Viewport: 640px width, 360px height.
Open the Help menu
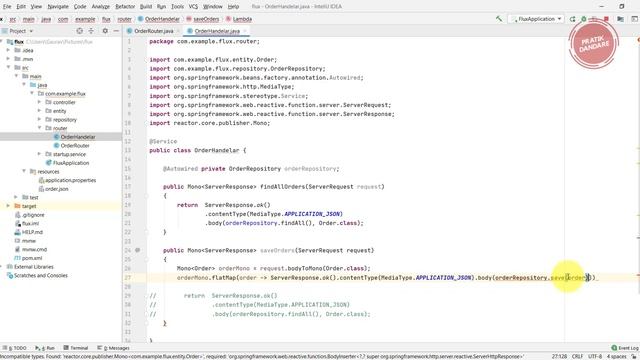pos(233,7)
